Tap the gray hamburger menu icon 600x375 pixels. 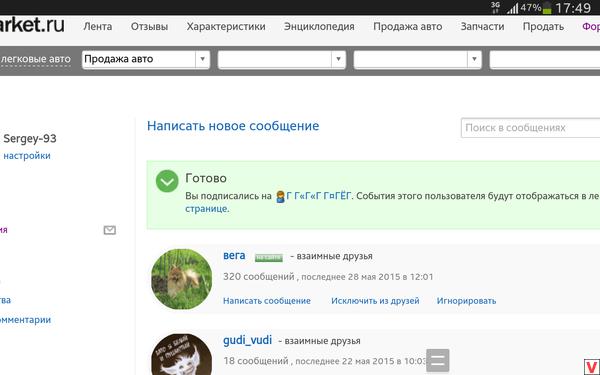pyautogui.click(x=438, y=360)
